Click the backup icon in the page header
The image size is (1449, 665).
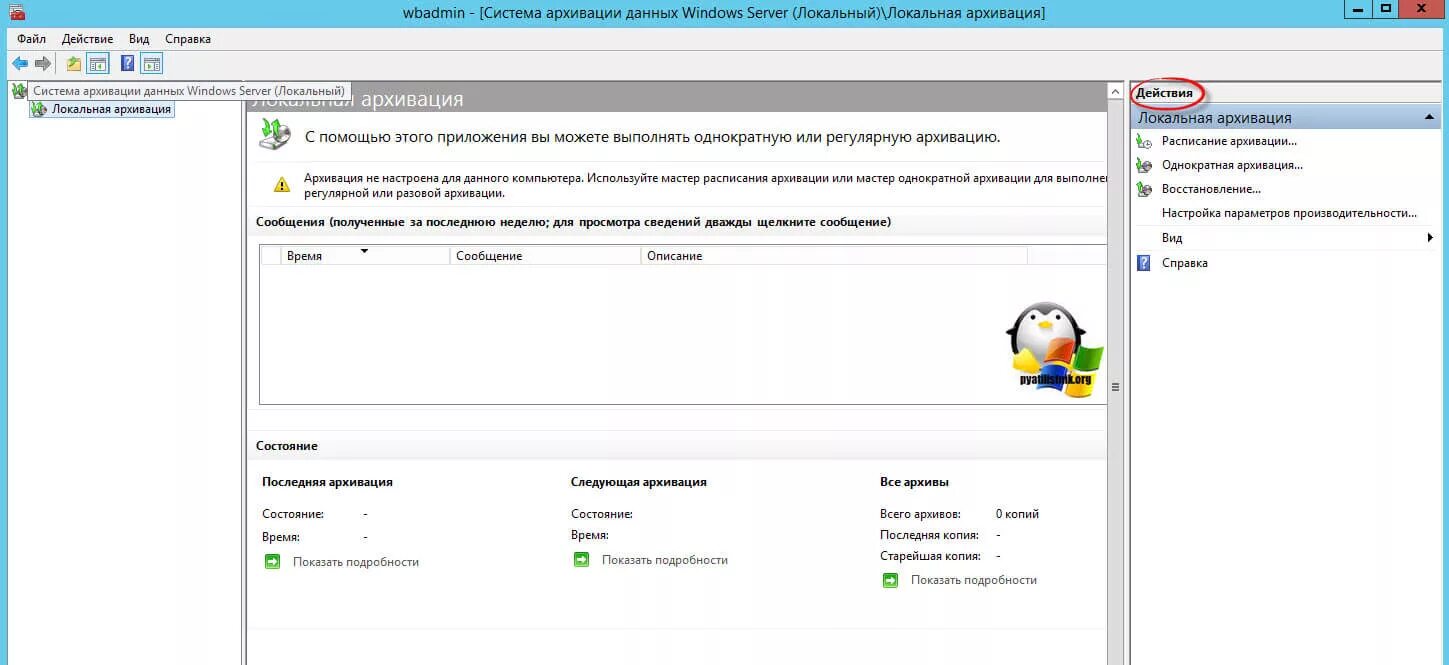(x=275, y=134)
